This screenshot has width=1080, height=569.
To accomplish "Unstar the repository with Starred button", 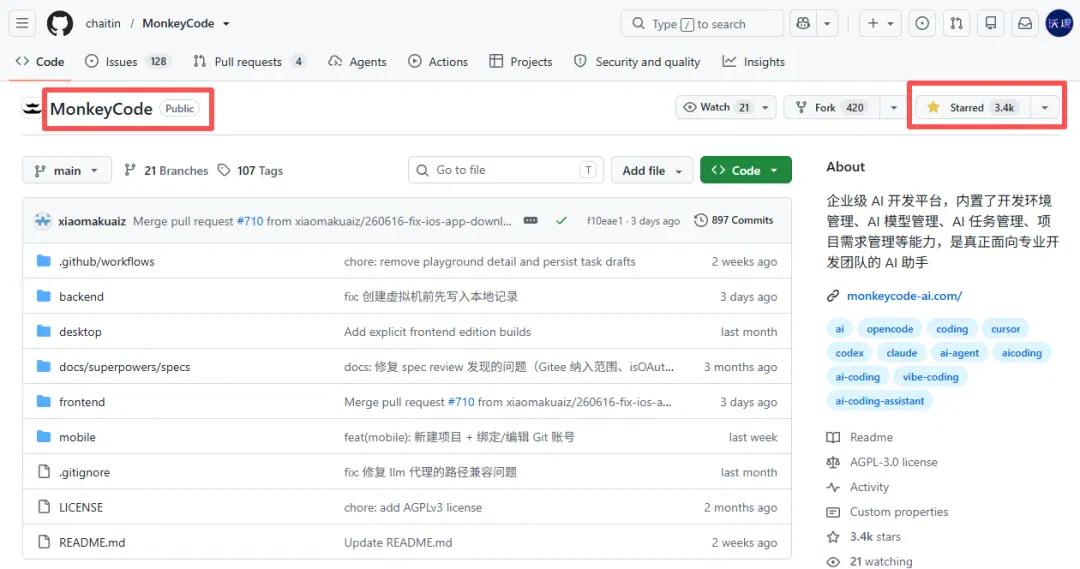I will coord(973,107).
